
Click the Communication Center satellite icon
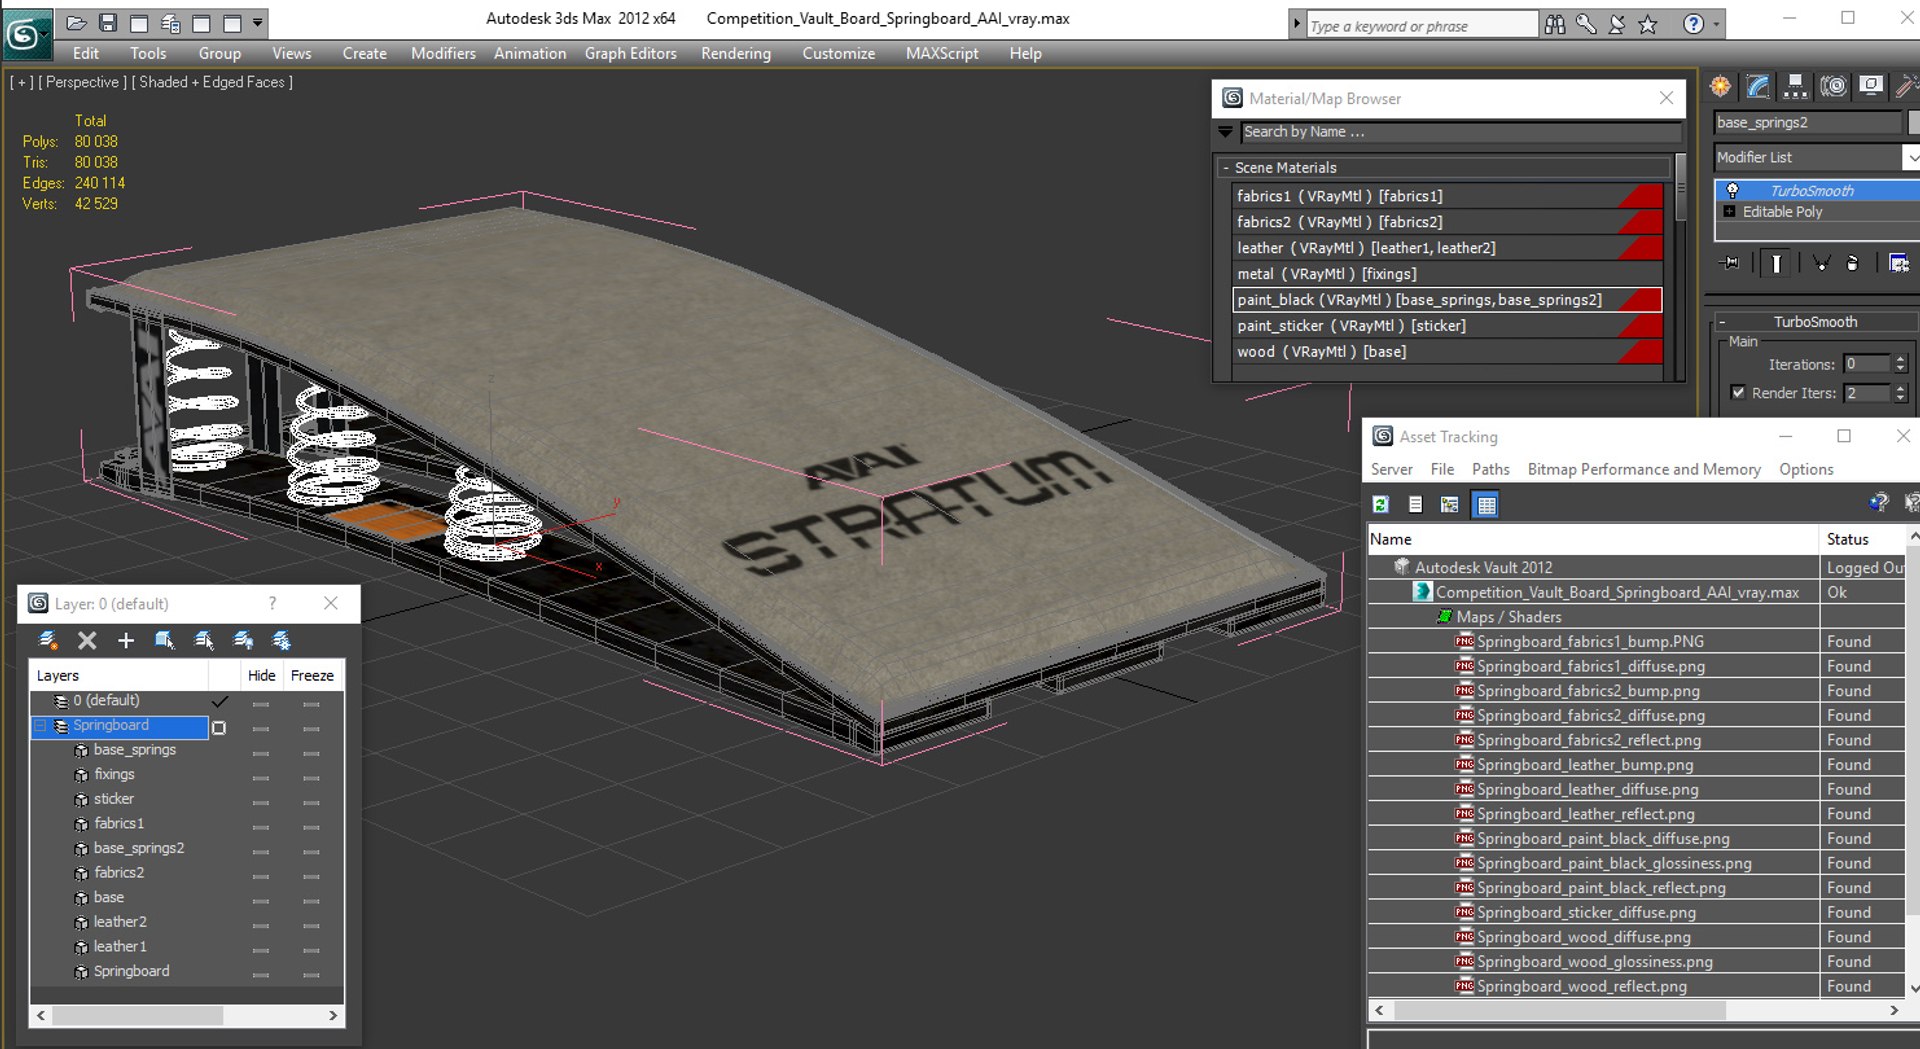1616,25
